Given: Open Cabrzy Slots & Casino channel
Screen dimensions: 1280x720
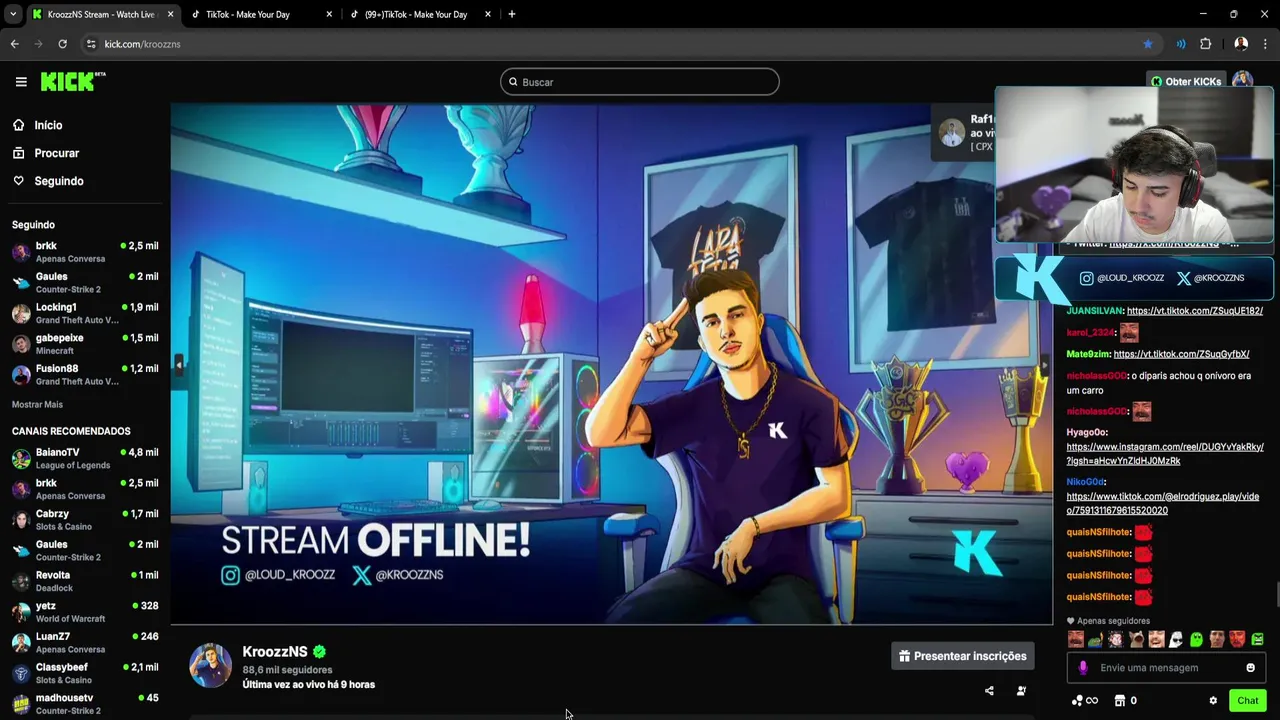Looking at the screenshot, I should click(85, 520).
